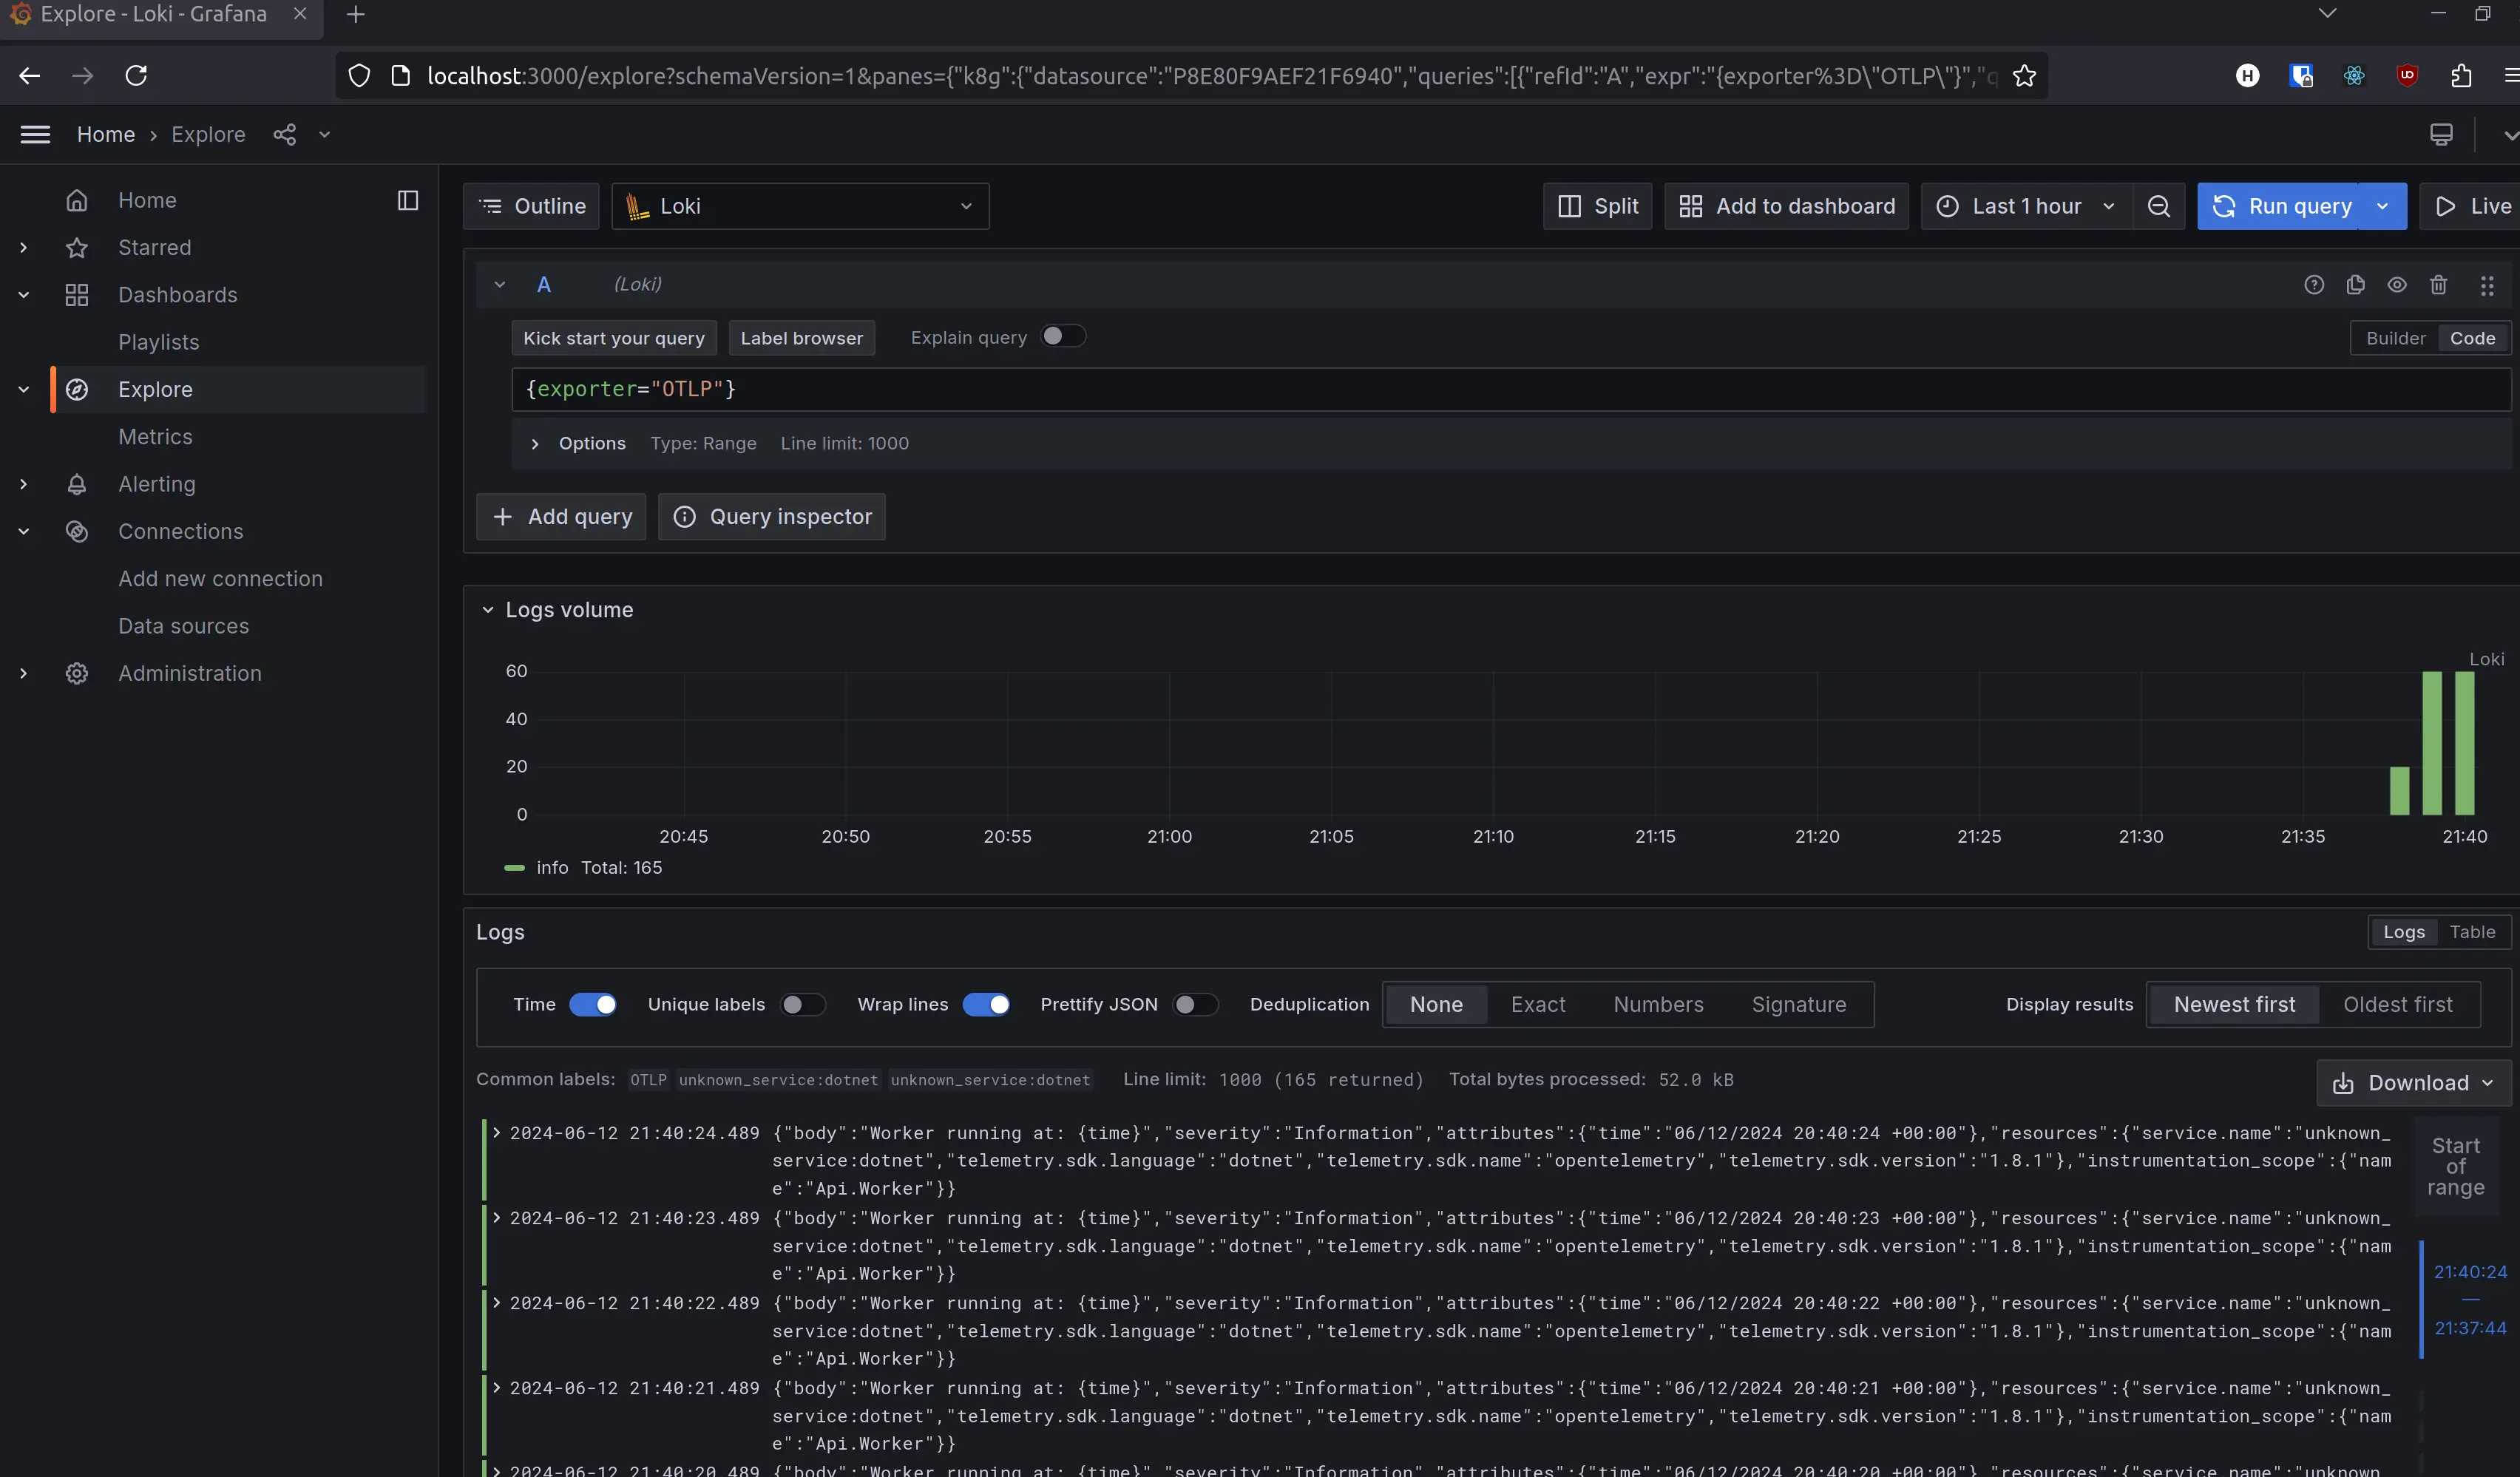Click the duplicate query icon

pos(2355,285)
